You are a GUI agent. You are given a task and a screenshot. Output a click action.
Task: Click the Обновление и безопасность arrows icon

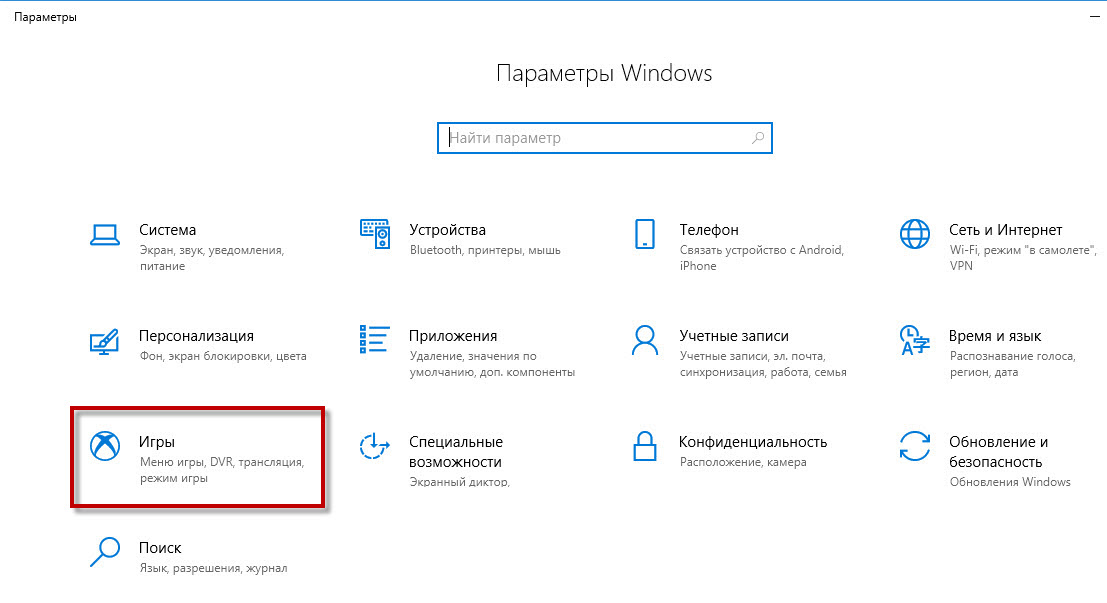(x=914, y=446)
